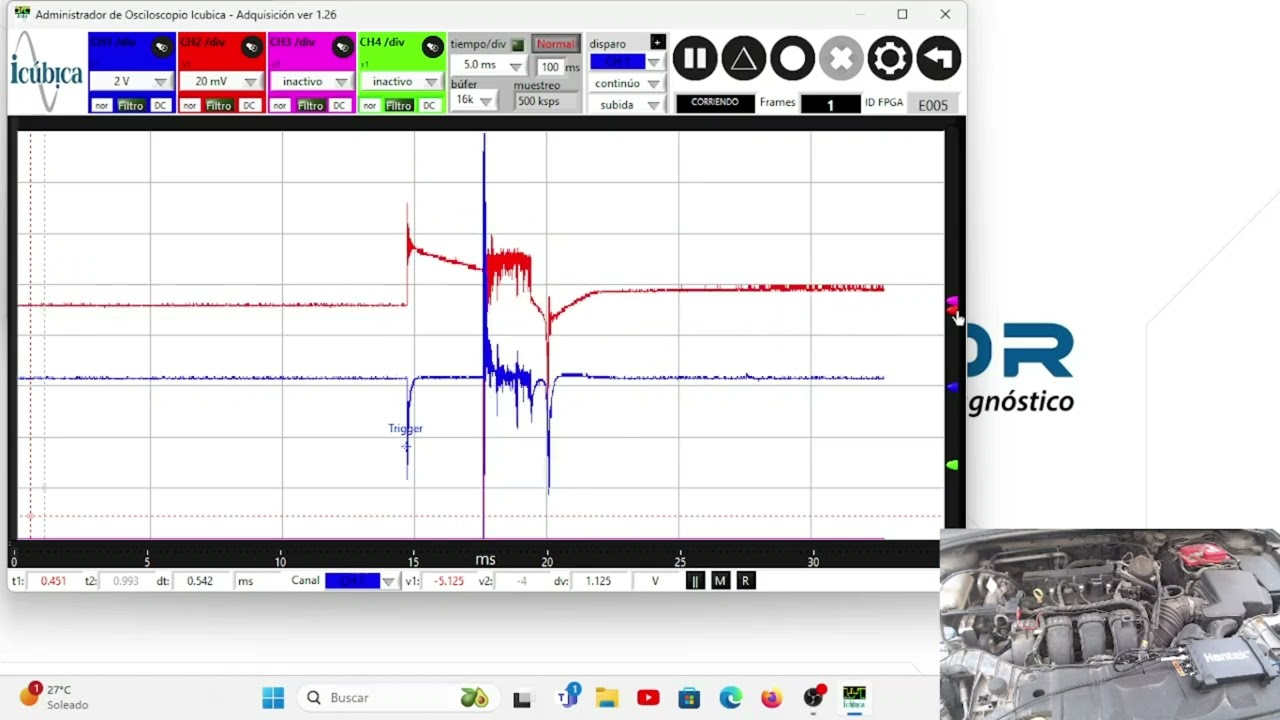Open CH2 dropdown showing 20 mV
Viewport: 1280px width, 720px height.
point(221,81)
